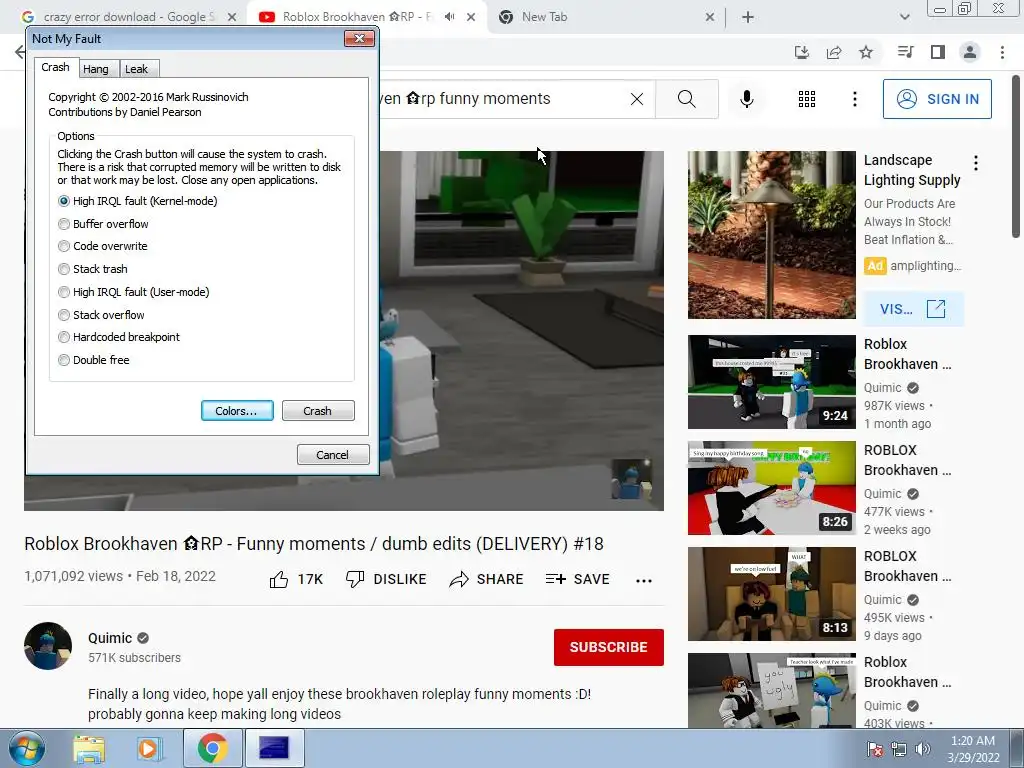Click the DISLIKE button

pyautogui.click(x=386, y=579)
